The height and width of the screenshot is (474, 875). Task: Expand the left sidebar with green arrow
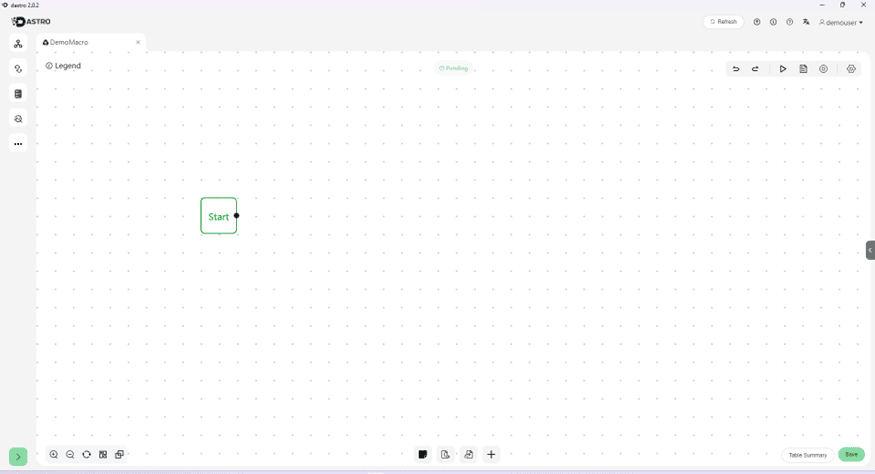pos(18,456)
